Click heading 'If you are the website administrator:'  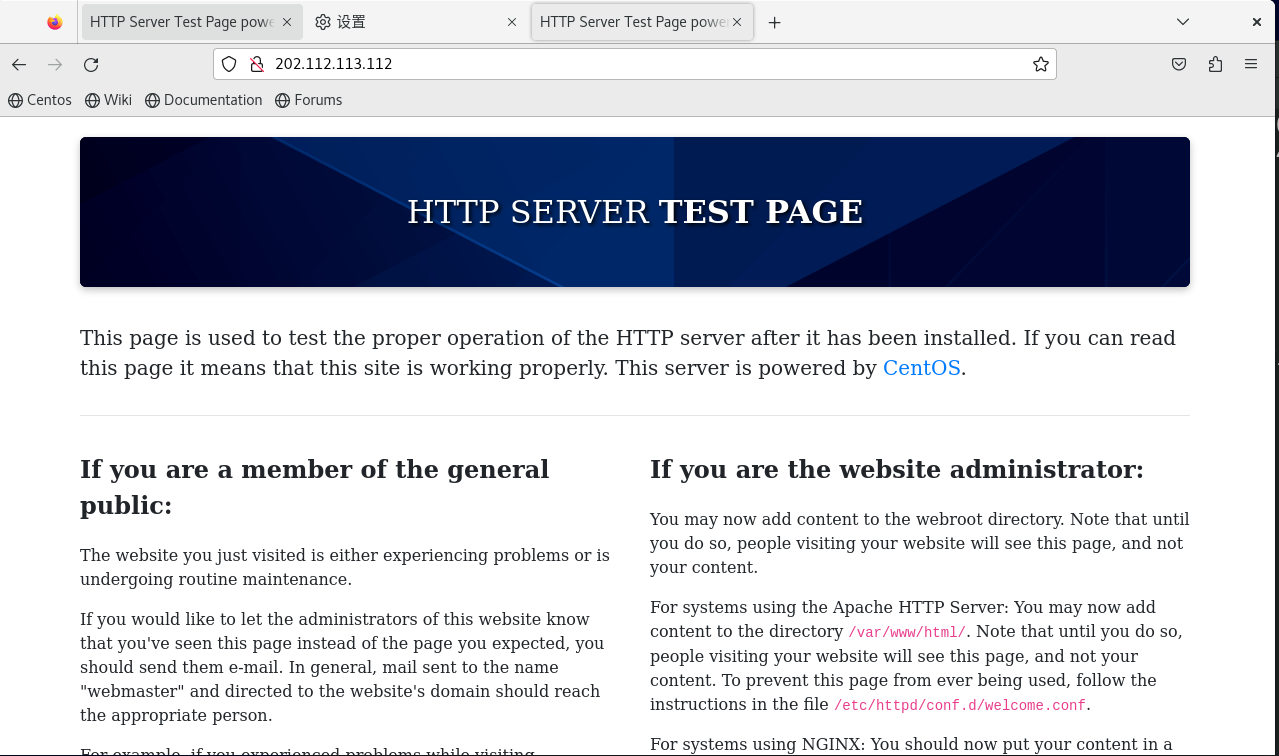click(897, 469)
